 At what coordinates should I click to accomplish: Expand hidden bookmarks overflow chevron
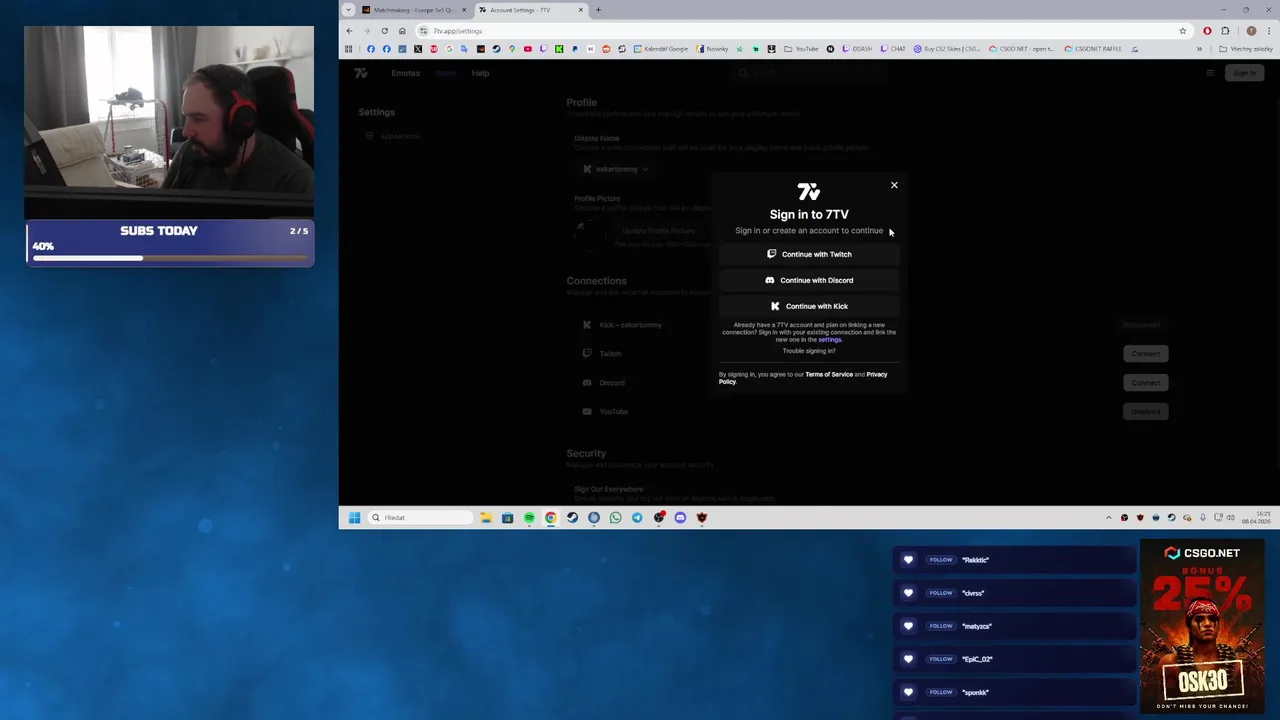(1199, 49)
